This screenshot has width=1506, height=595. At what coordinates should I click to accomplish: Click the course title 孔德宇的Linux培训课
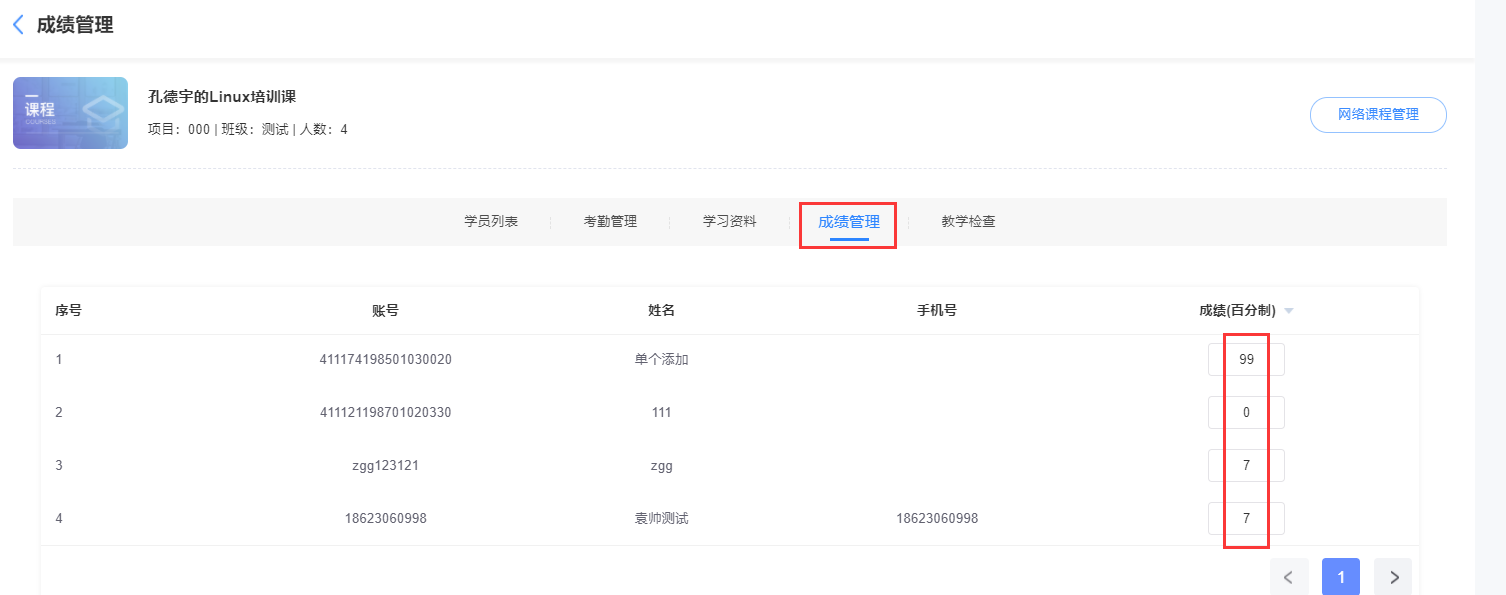(x=222, y=97)
